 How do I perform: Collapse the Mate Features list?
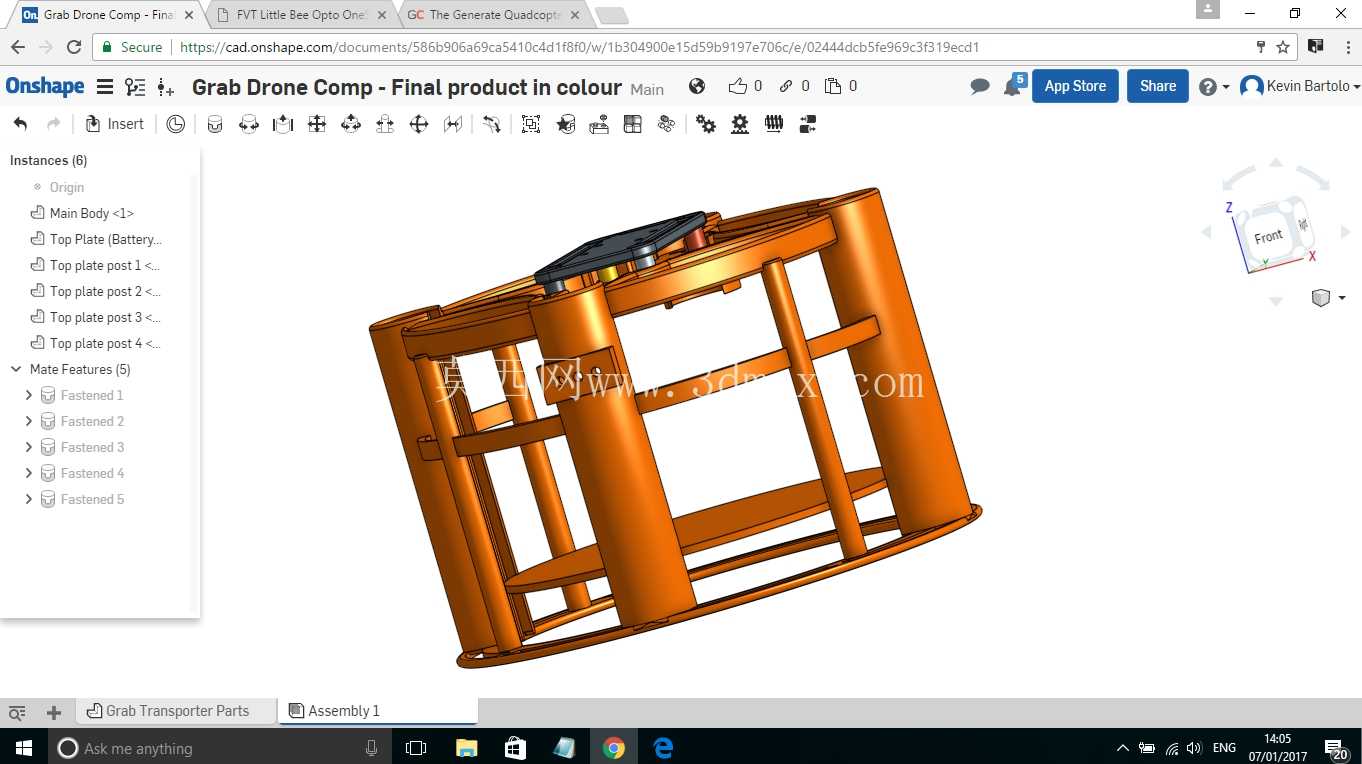(16, 369)
